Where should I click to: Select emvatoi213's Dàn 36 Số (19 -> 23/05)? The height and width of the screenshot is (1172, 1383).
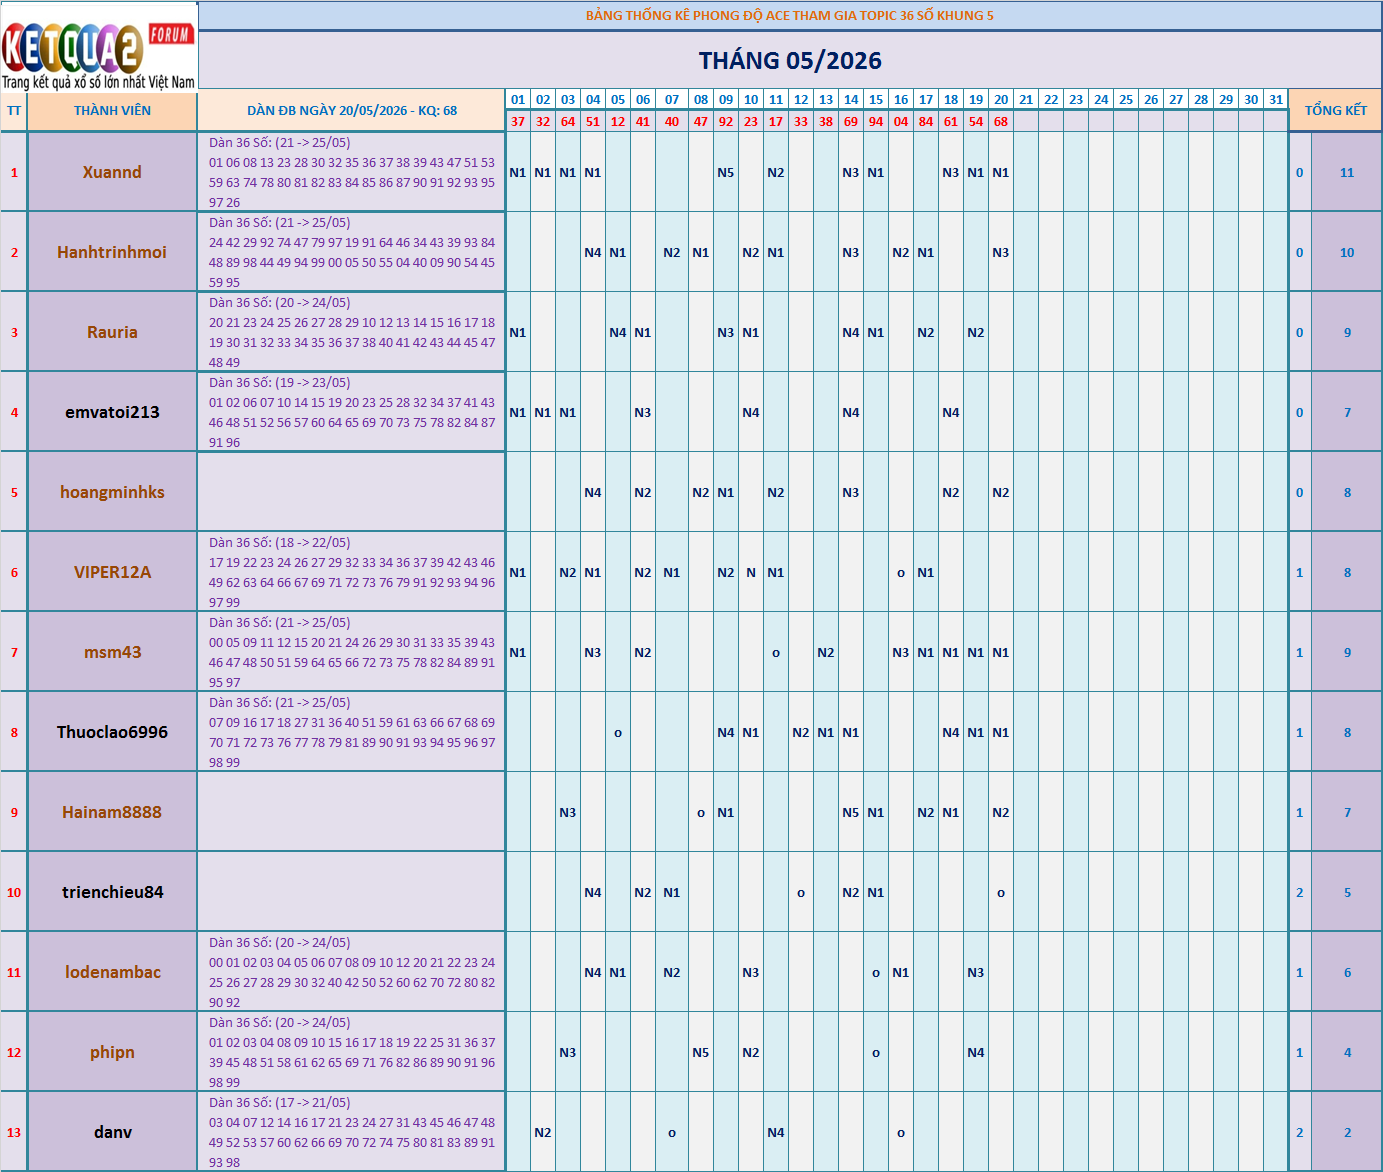tap(352, 412)
